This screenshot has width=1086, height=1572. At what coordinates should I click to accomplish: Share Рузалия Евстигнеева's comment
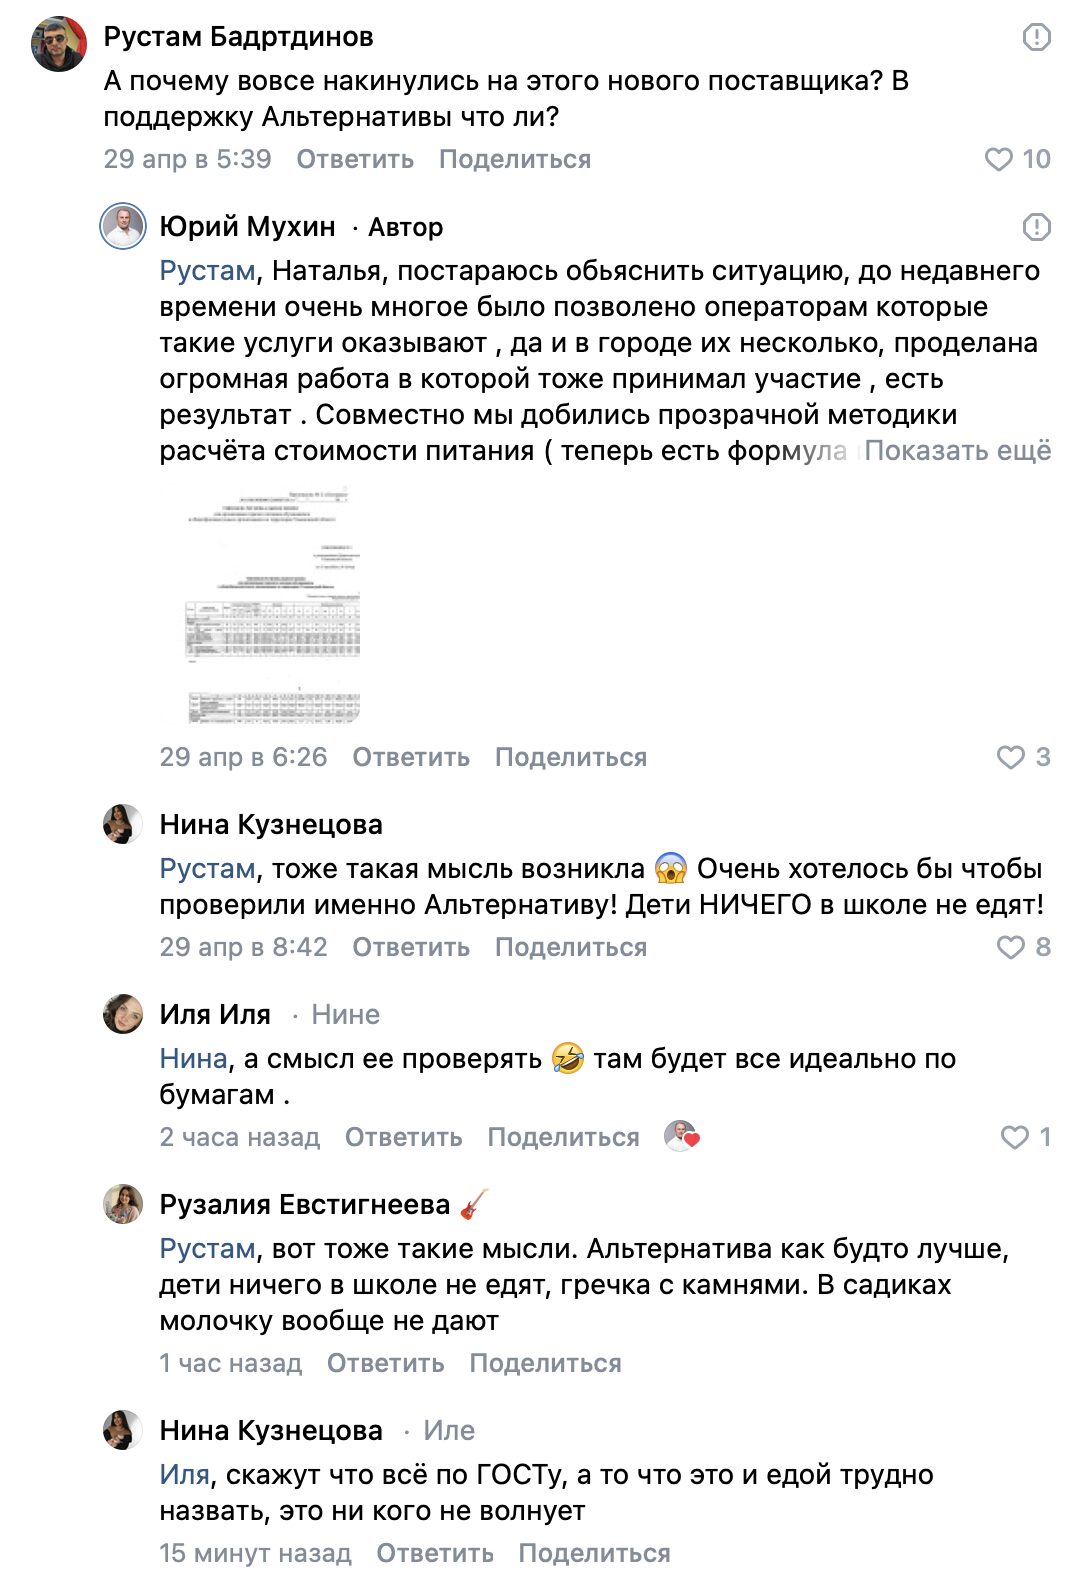tap(545, 1363)
